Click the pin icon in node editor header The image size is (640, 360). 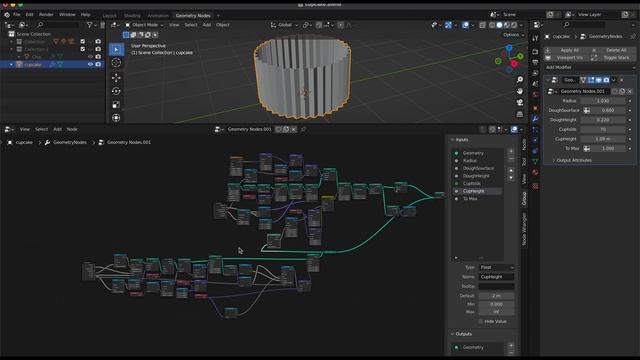(x=303, y=129)
